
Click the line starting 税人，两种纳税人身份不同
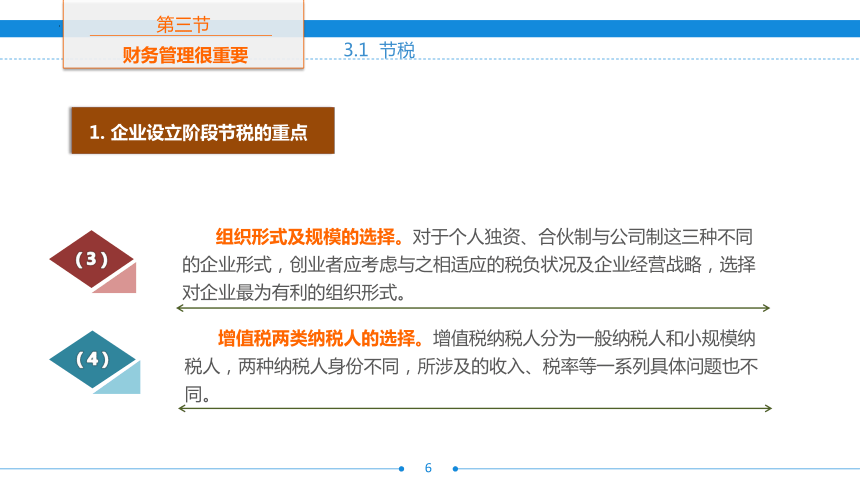pos(471,366)
